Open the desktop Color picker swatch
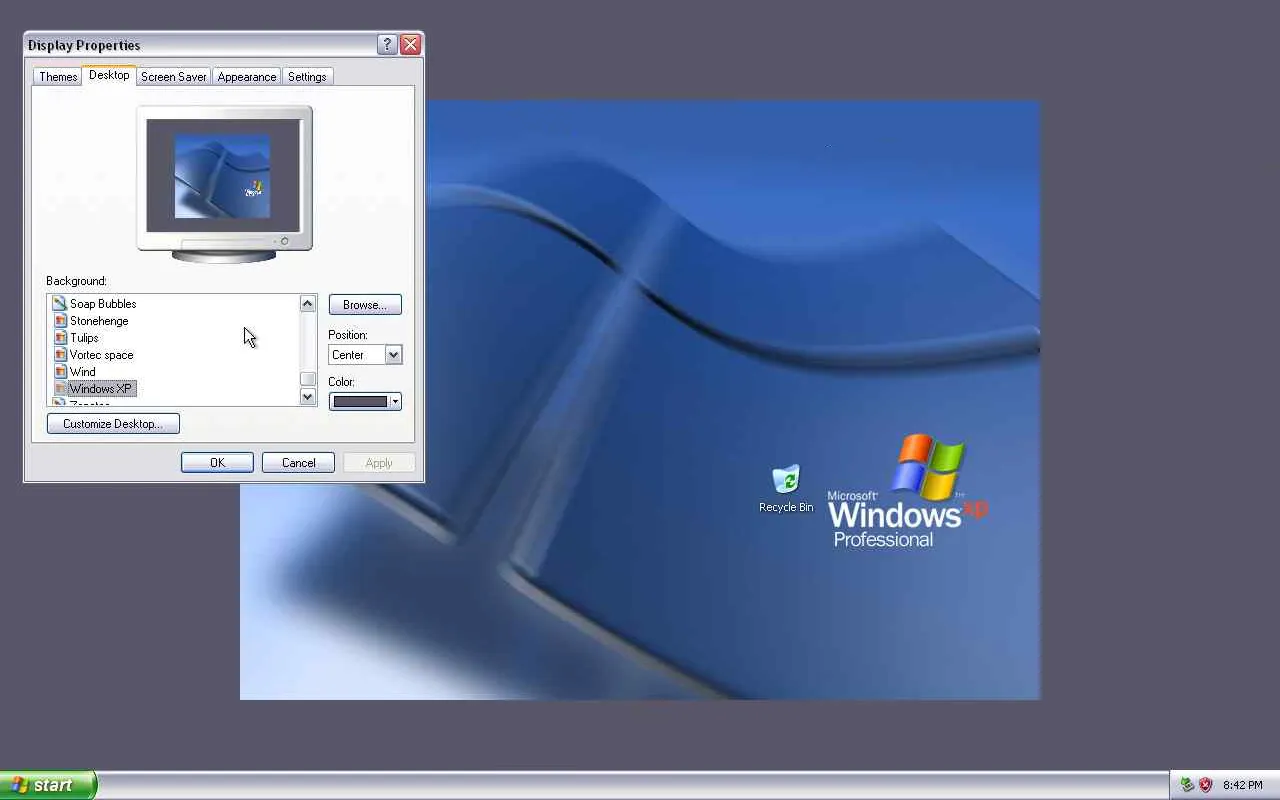 point(365,401)
